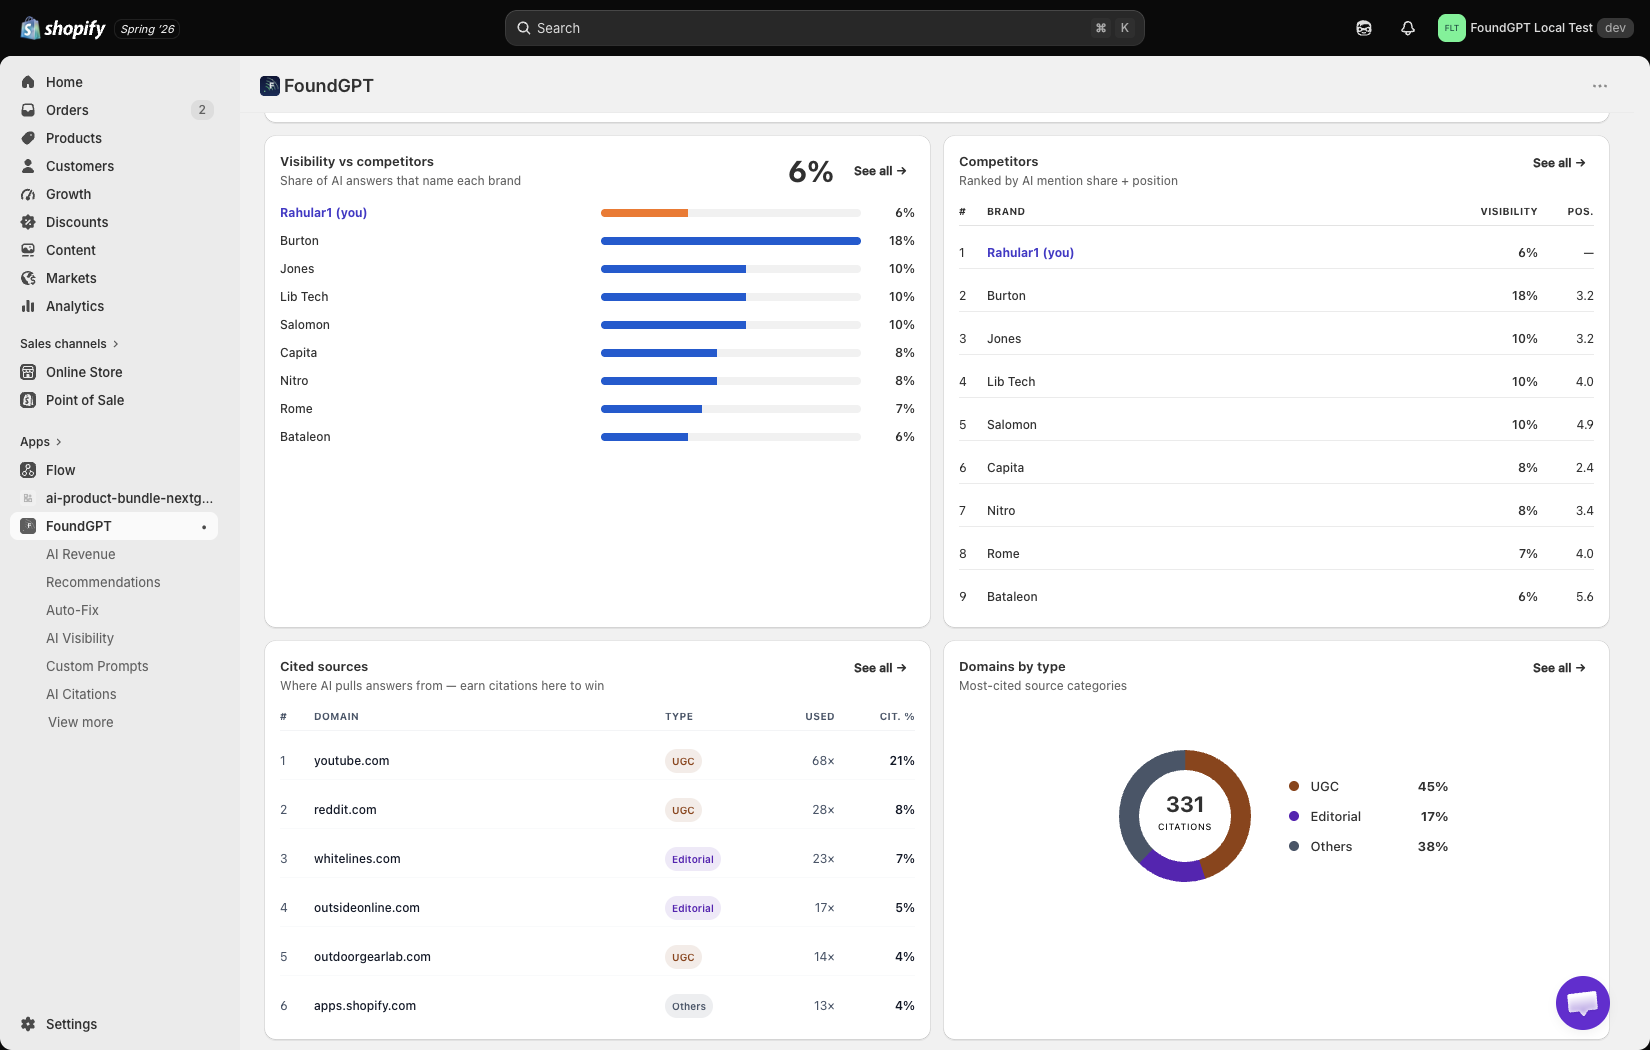Click the Burton 18% visibility bar

pyautogui.click(x=731, y=241)
